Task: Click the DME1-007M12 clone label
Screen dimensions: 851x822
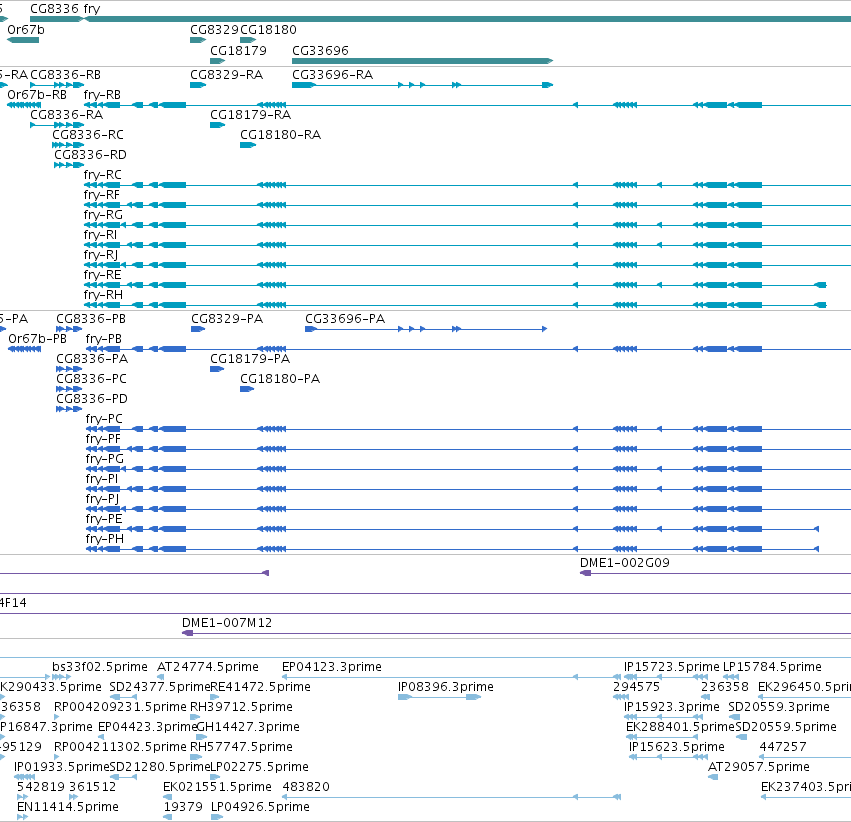Action: (x=227, y=623)
